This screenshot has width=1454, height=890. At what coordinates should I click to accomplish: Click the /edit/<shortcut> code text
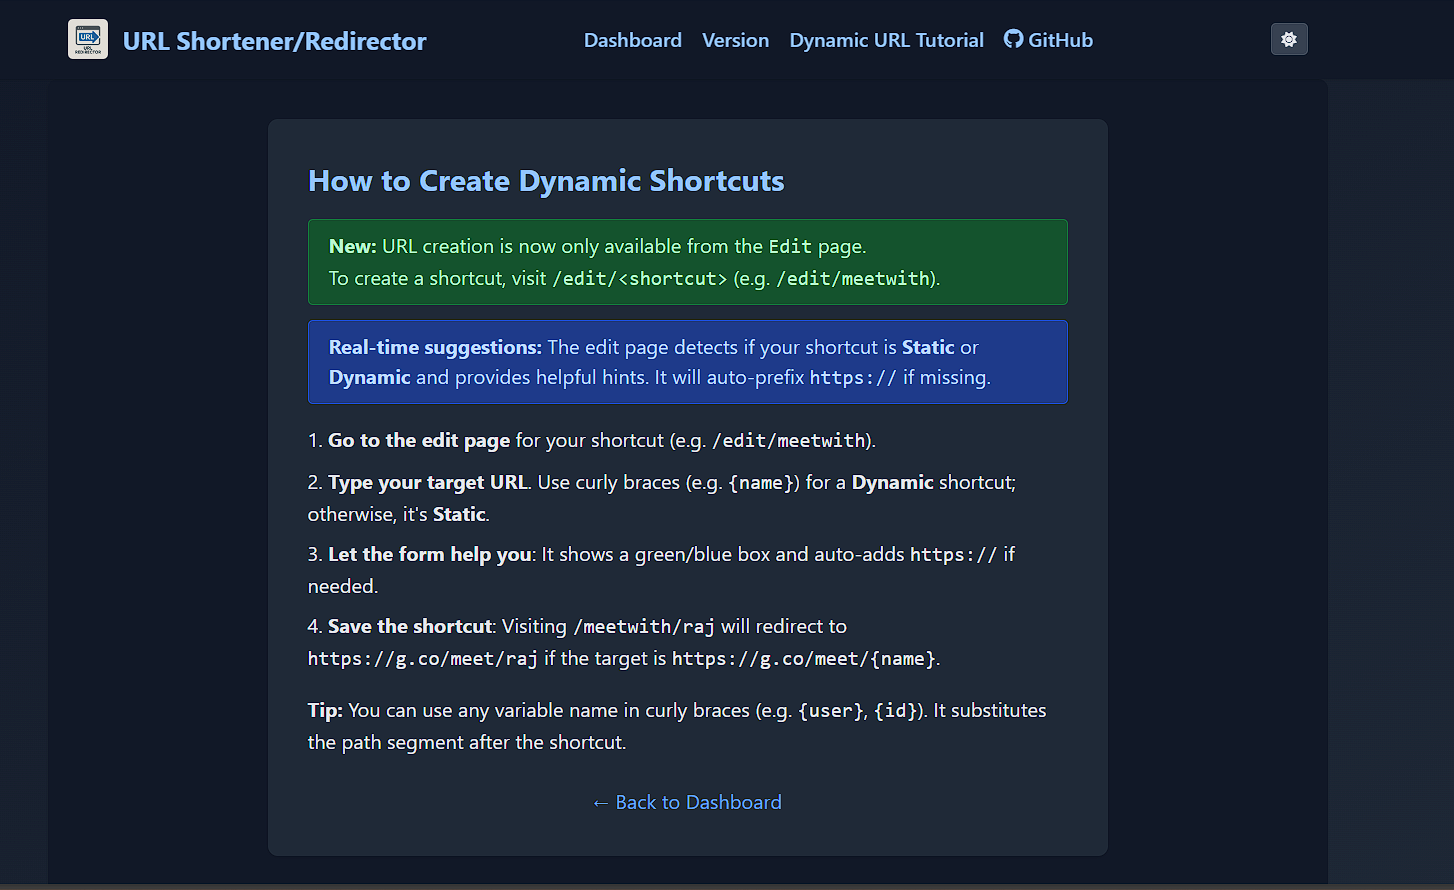(640, 278)
